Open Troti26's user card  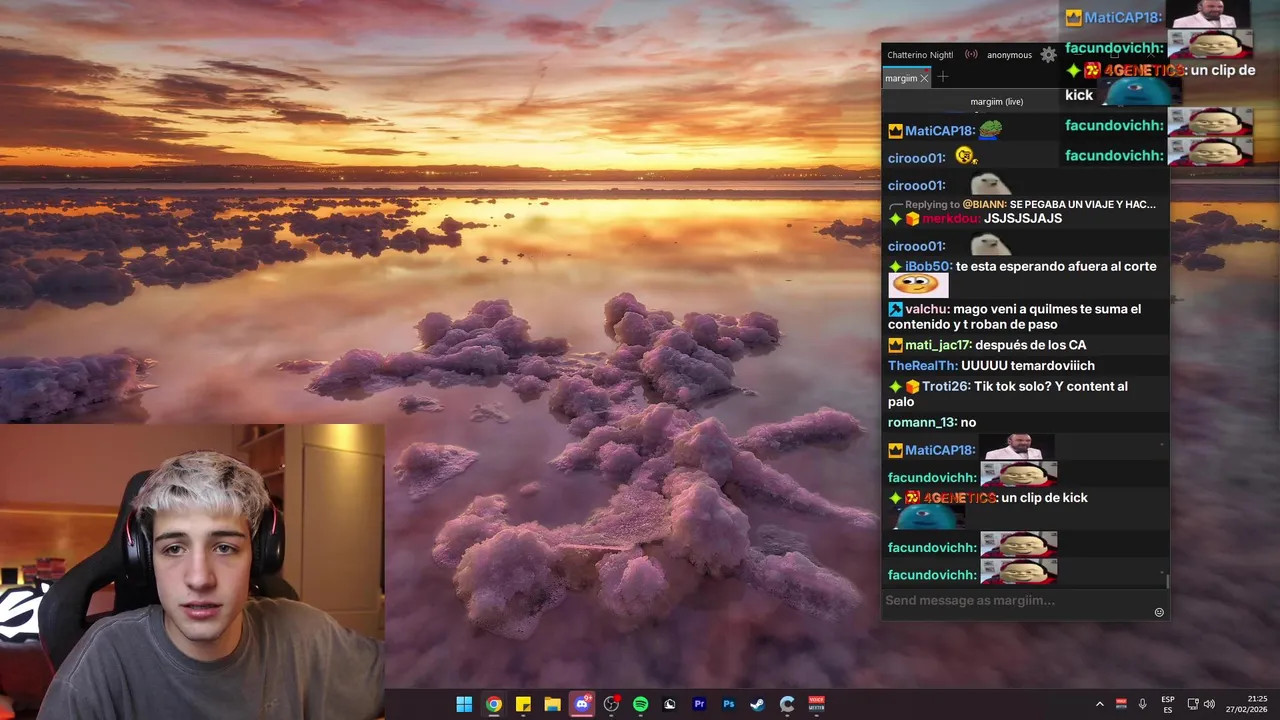pos(945,387)
